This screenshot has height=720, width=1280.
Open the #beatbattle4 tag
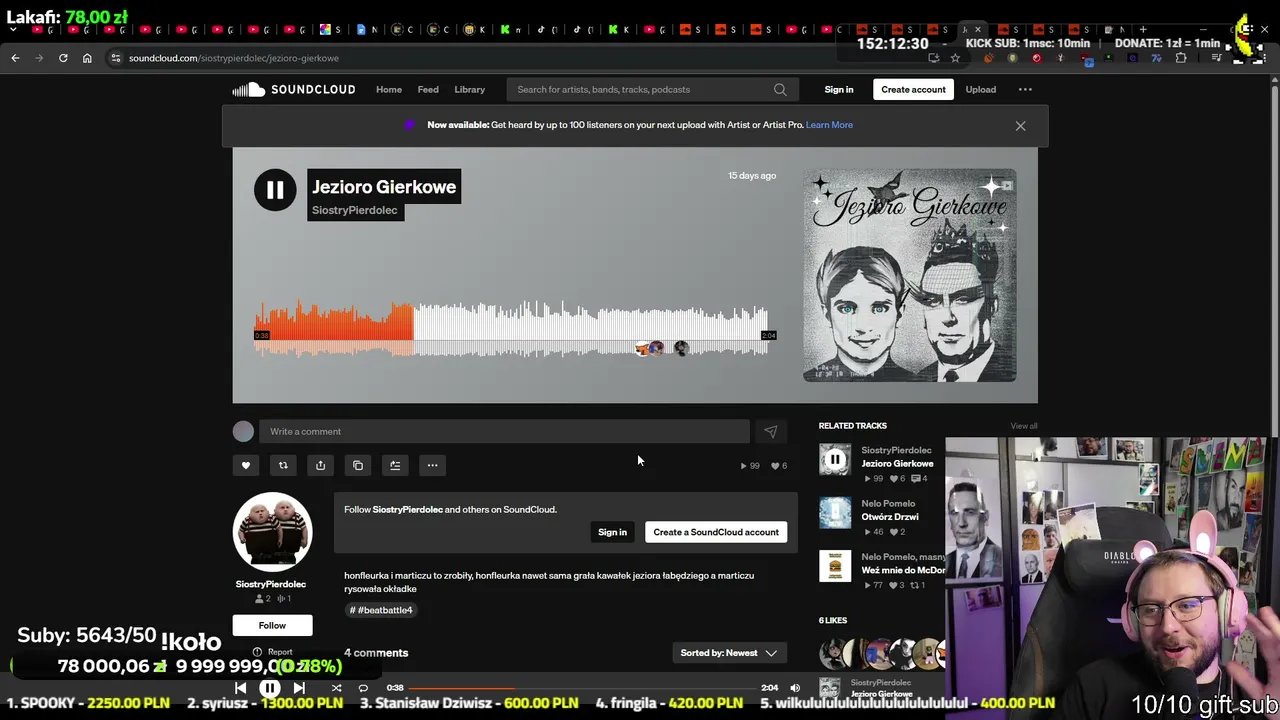(381, 610)
